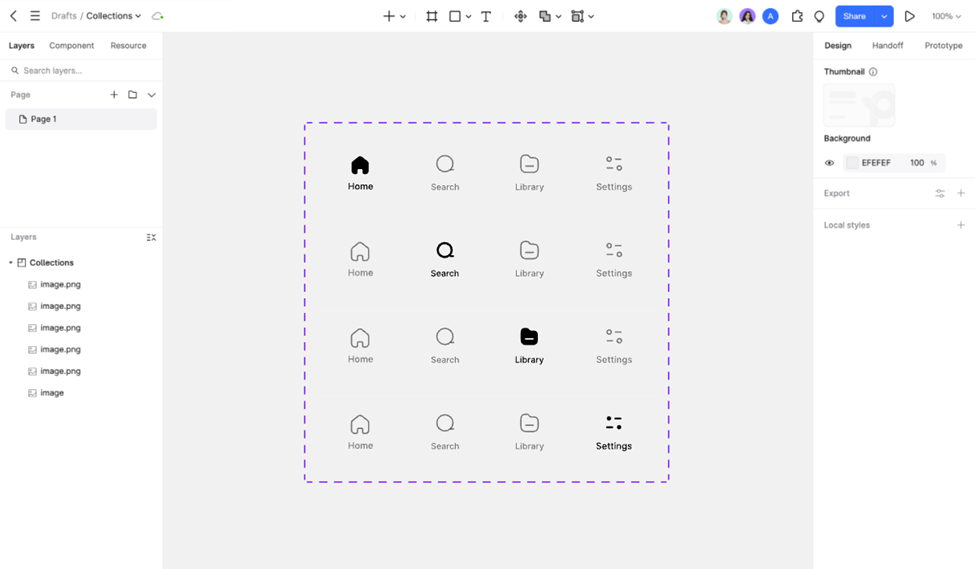Screen dimensions: 975x569
Task: Click the bold Settings icon on the canvas
Action: (614, 423)
